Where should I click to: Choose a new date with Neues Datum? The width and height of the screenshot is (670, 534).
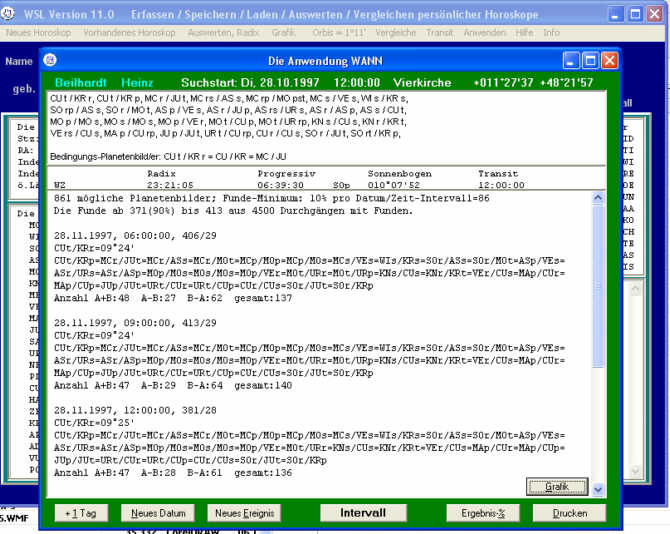coord(158,513)
